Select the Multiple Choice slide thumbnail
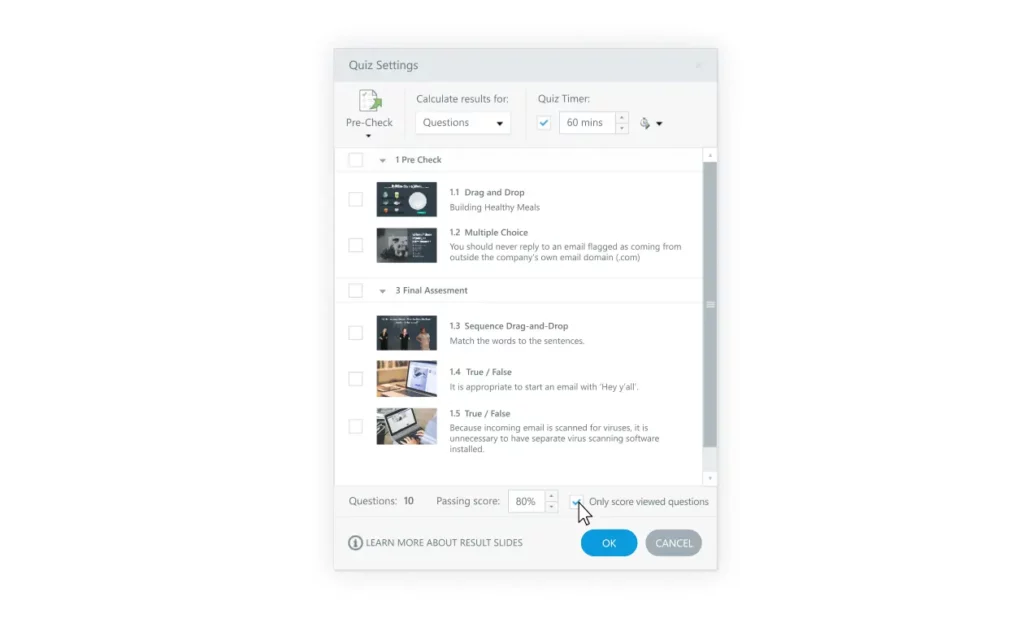 pos(406,245)
